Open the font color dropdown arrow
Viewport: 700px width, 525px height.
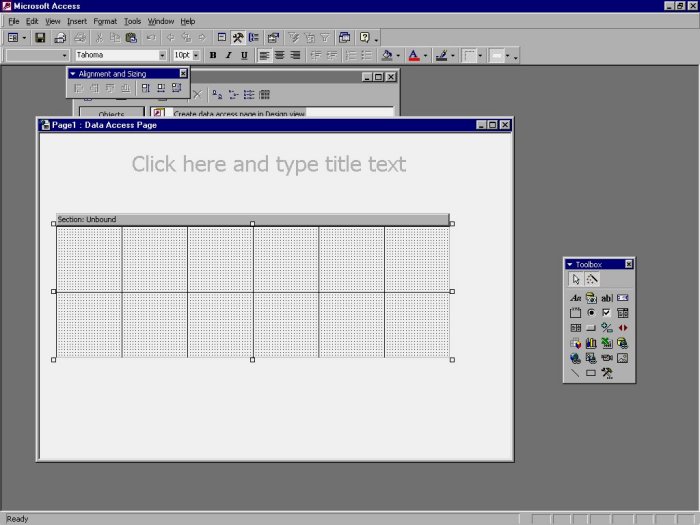tap(427, 56)
